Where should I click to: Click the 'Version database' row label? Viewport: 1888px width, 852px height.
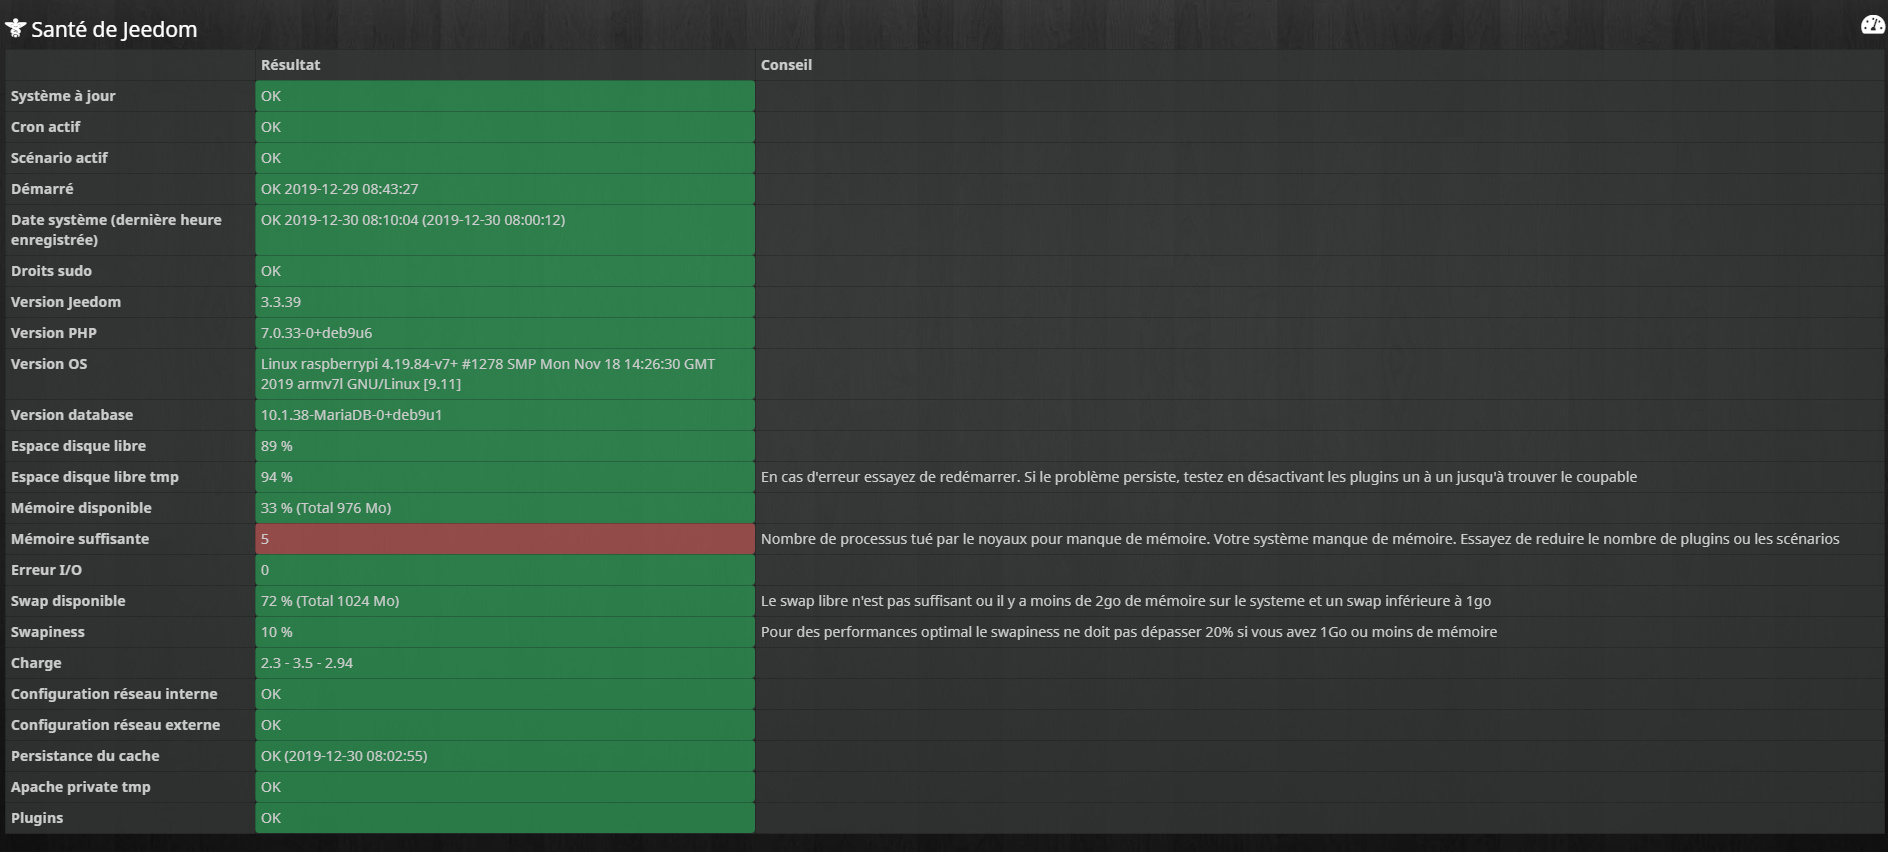click(x=72, y=415)
